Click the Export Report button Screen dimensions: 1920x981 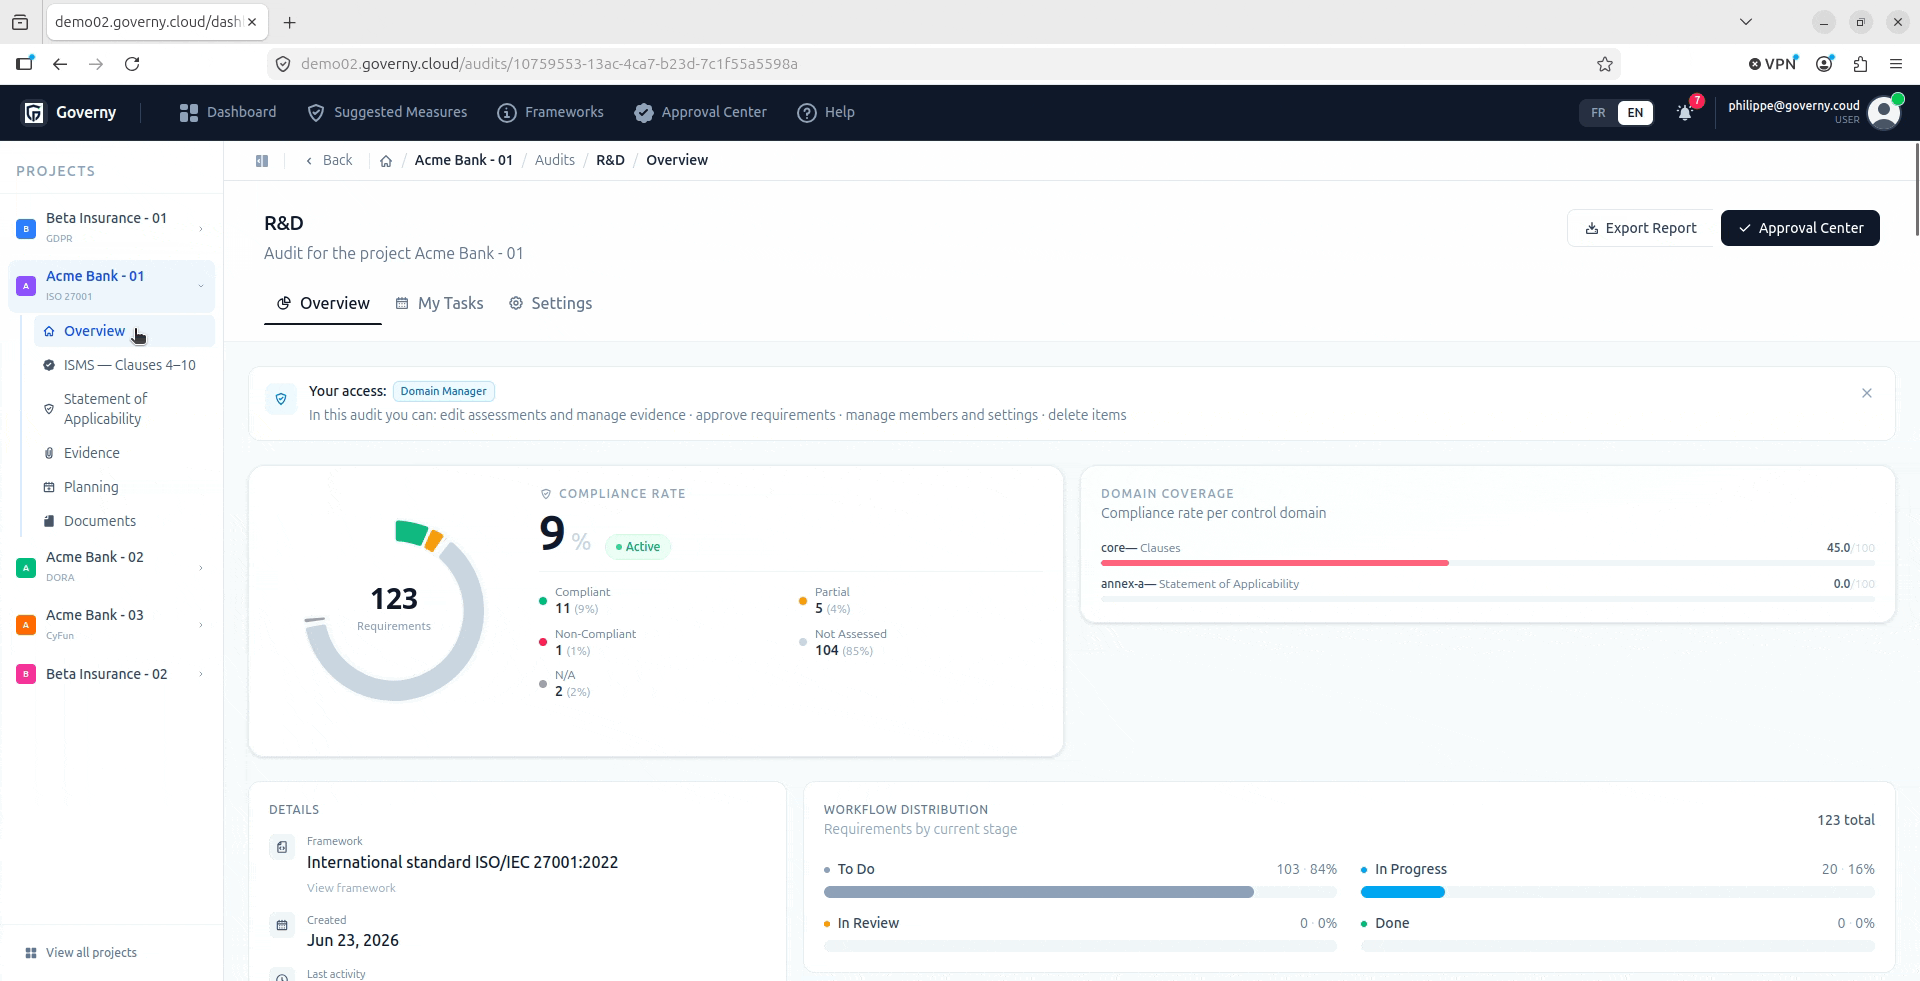pyautogui.click(x=1640, y=228)
